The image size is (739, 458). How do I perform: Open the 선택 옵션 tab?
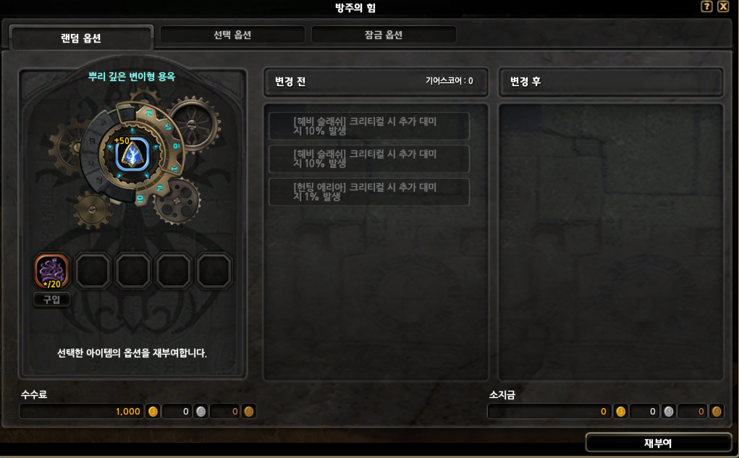(232, 35)
